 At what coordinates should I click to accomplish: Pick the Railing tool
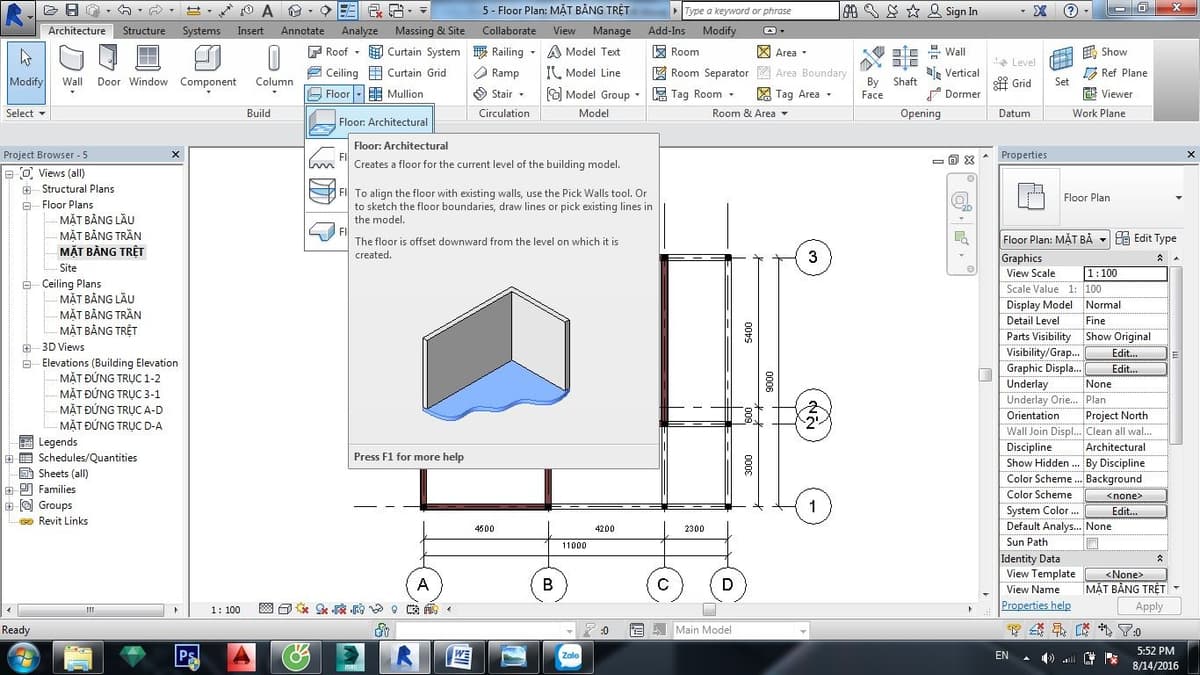pyautogui.click(x=504, y=52)
